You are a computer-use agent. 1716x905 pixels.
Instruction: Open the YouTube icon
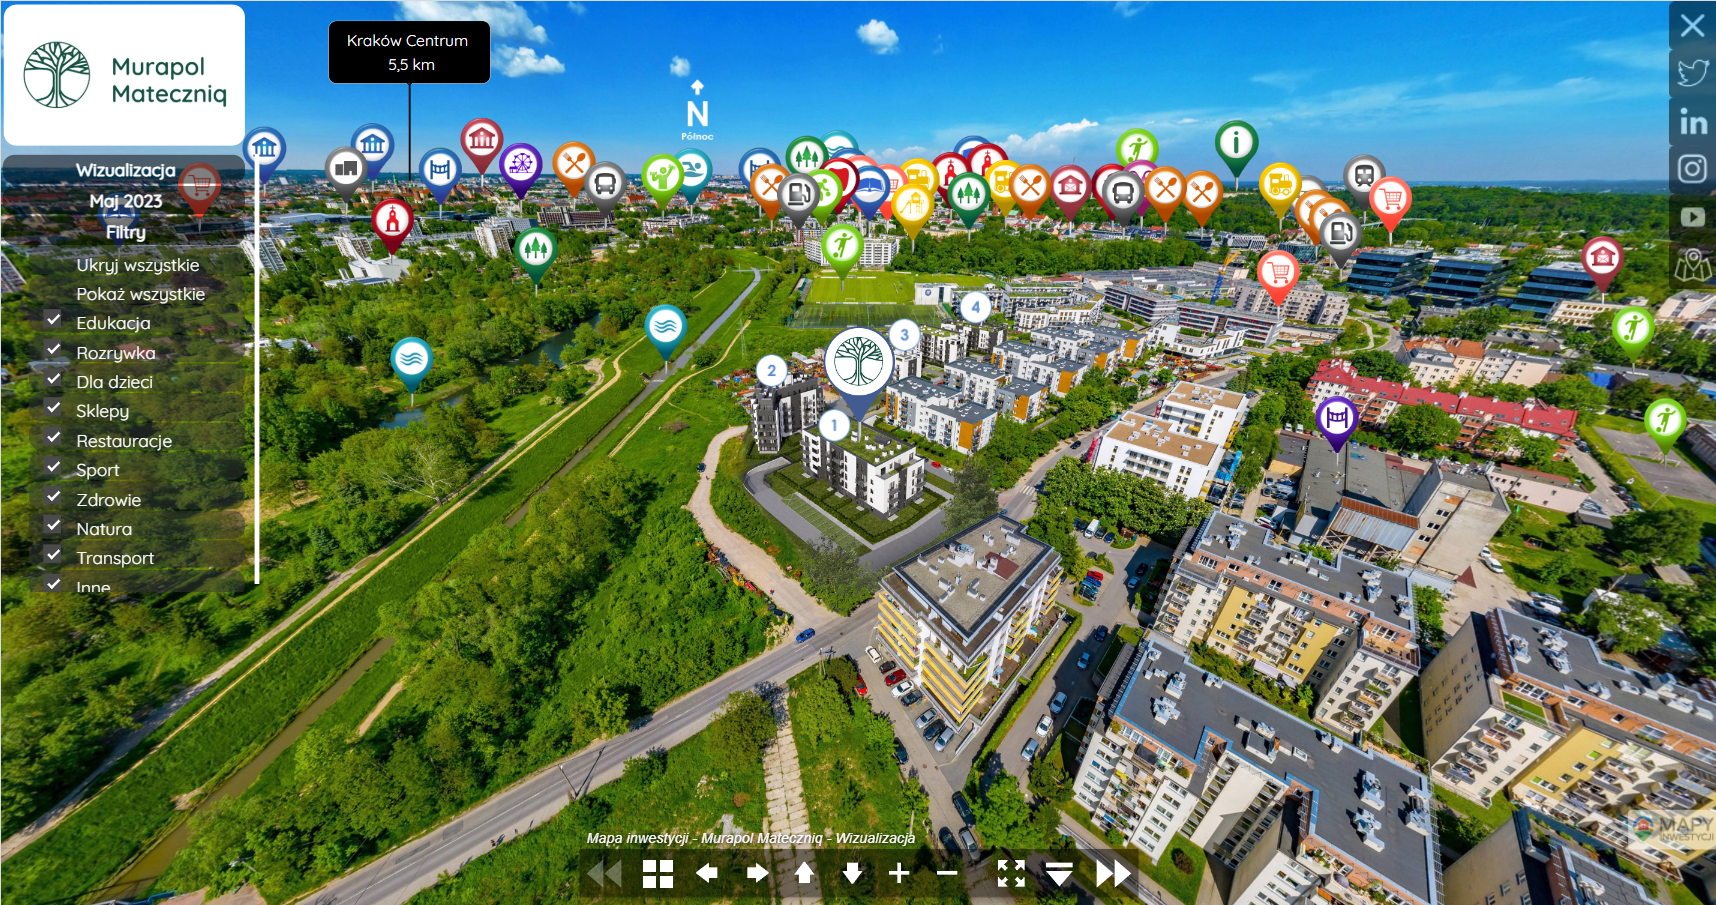1692,217
